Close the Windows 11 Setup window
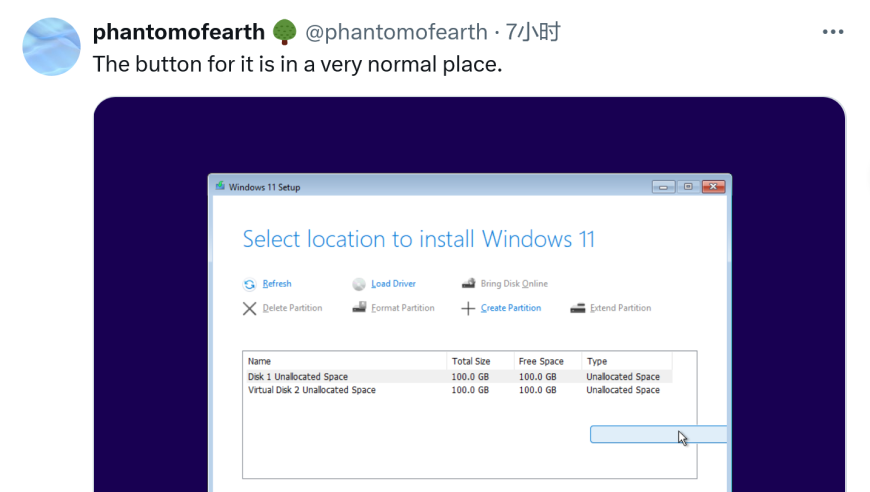Viewport: 870px width, 492px height. click(x=714, y=187)
